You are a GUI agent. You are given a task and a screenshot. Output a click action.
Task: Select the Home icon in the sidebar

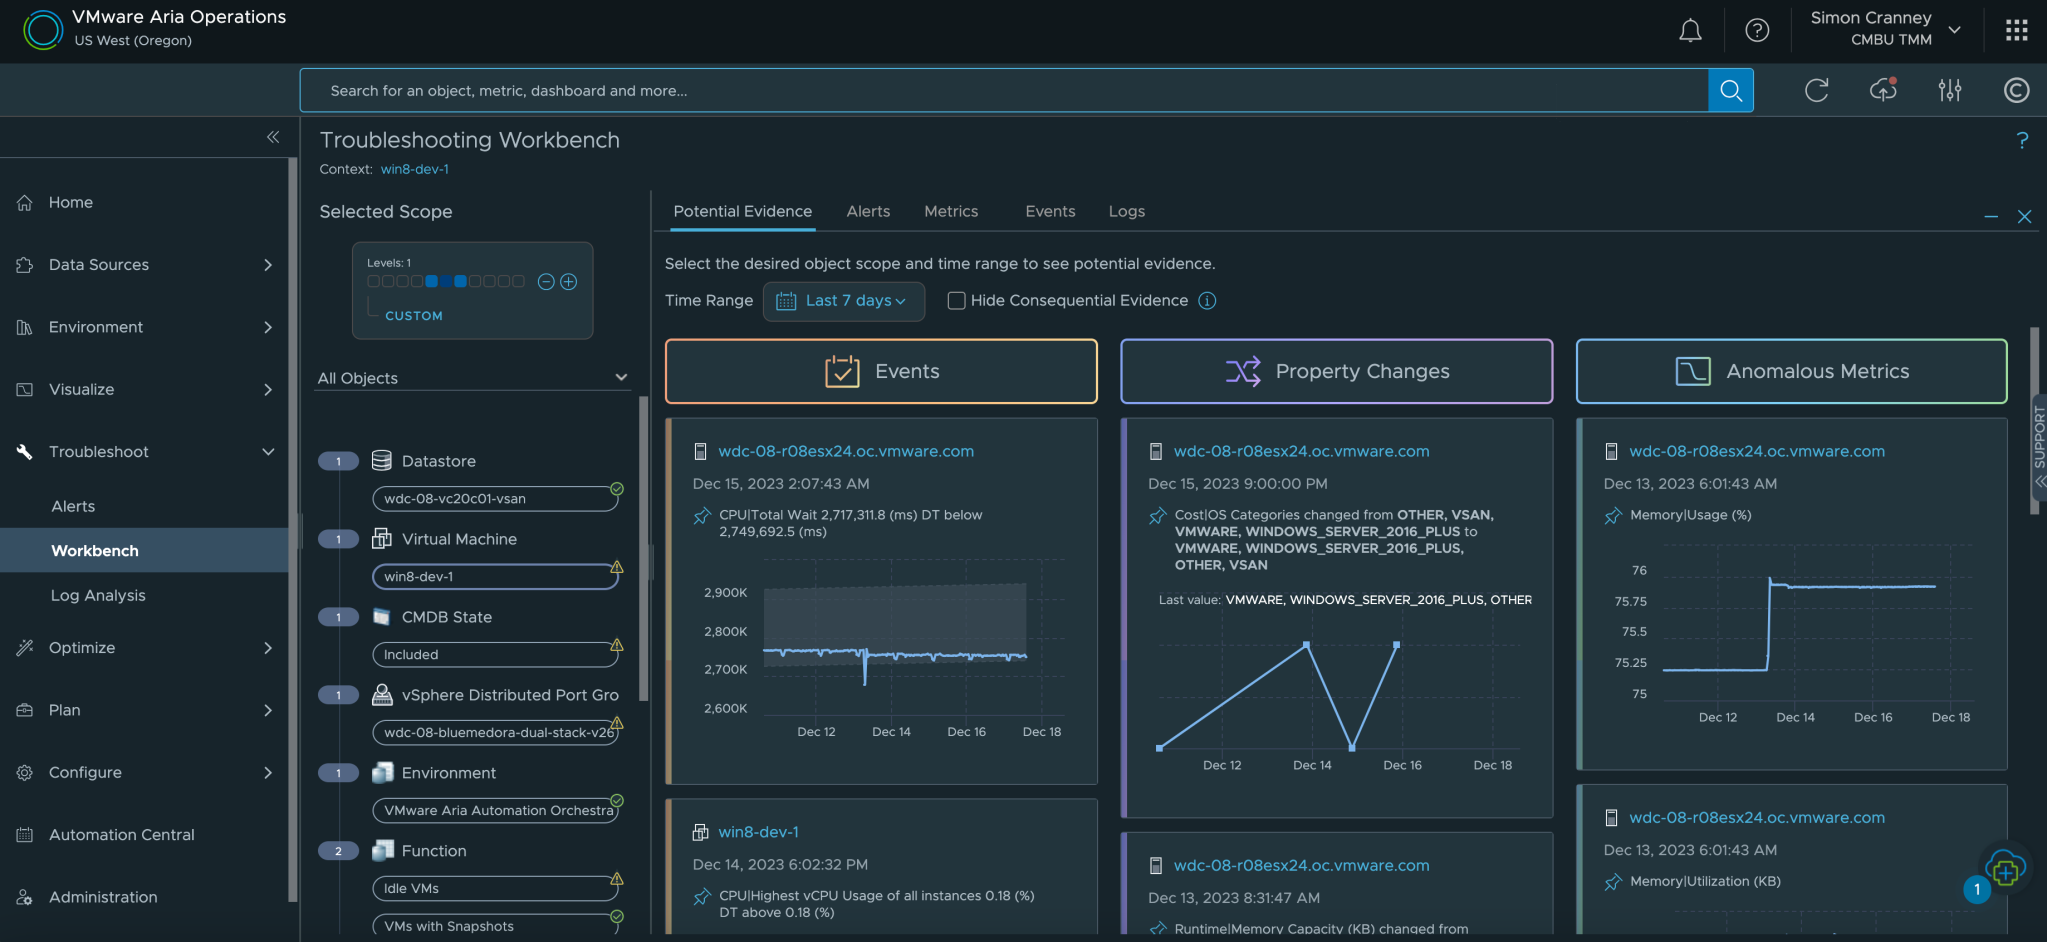pyautogui.click(x=24, y=202)
